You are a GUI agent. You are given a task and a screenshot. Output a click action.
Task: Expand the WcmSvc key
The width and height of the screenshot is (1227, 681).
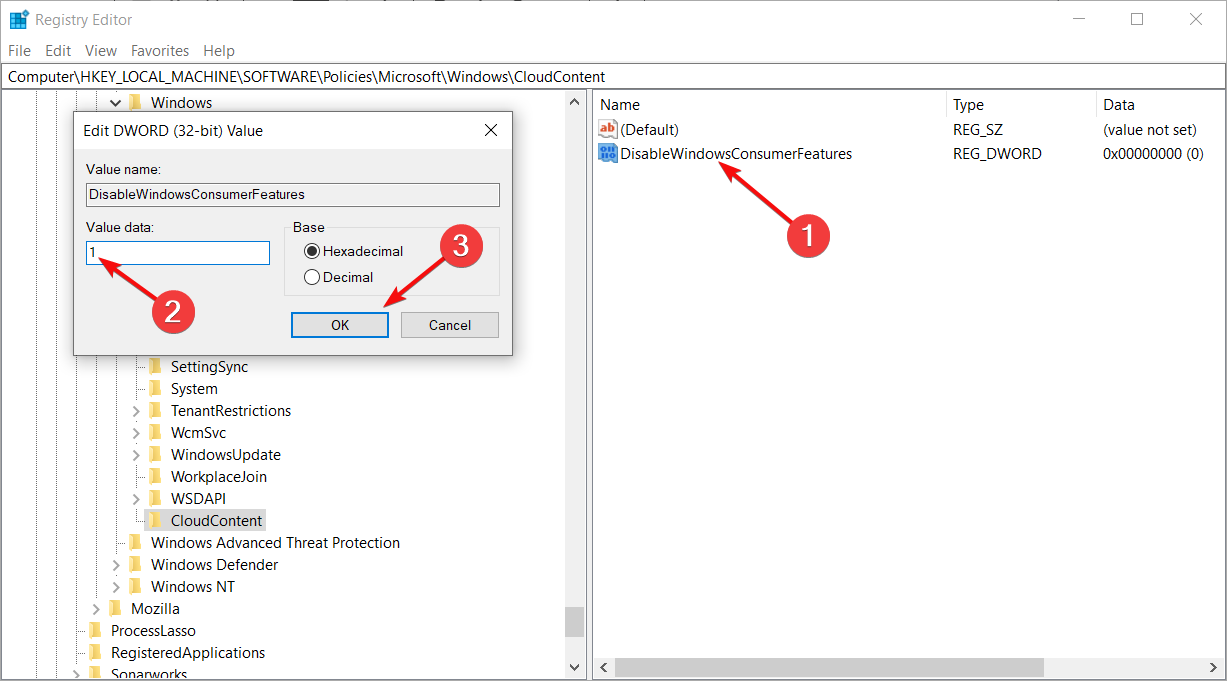click(136, 432)
